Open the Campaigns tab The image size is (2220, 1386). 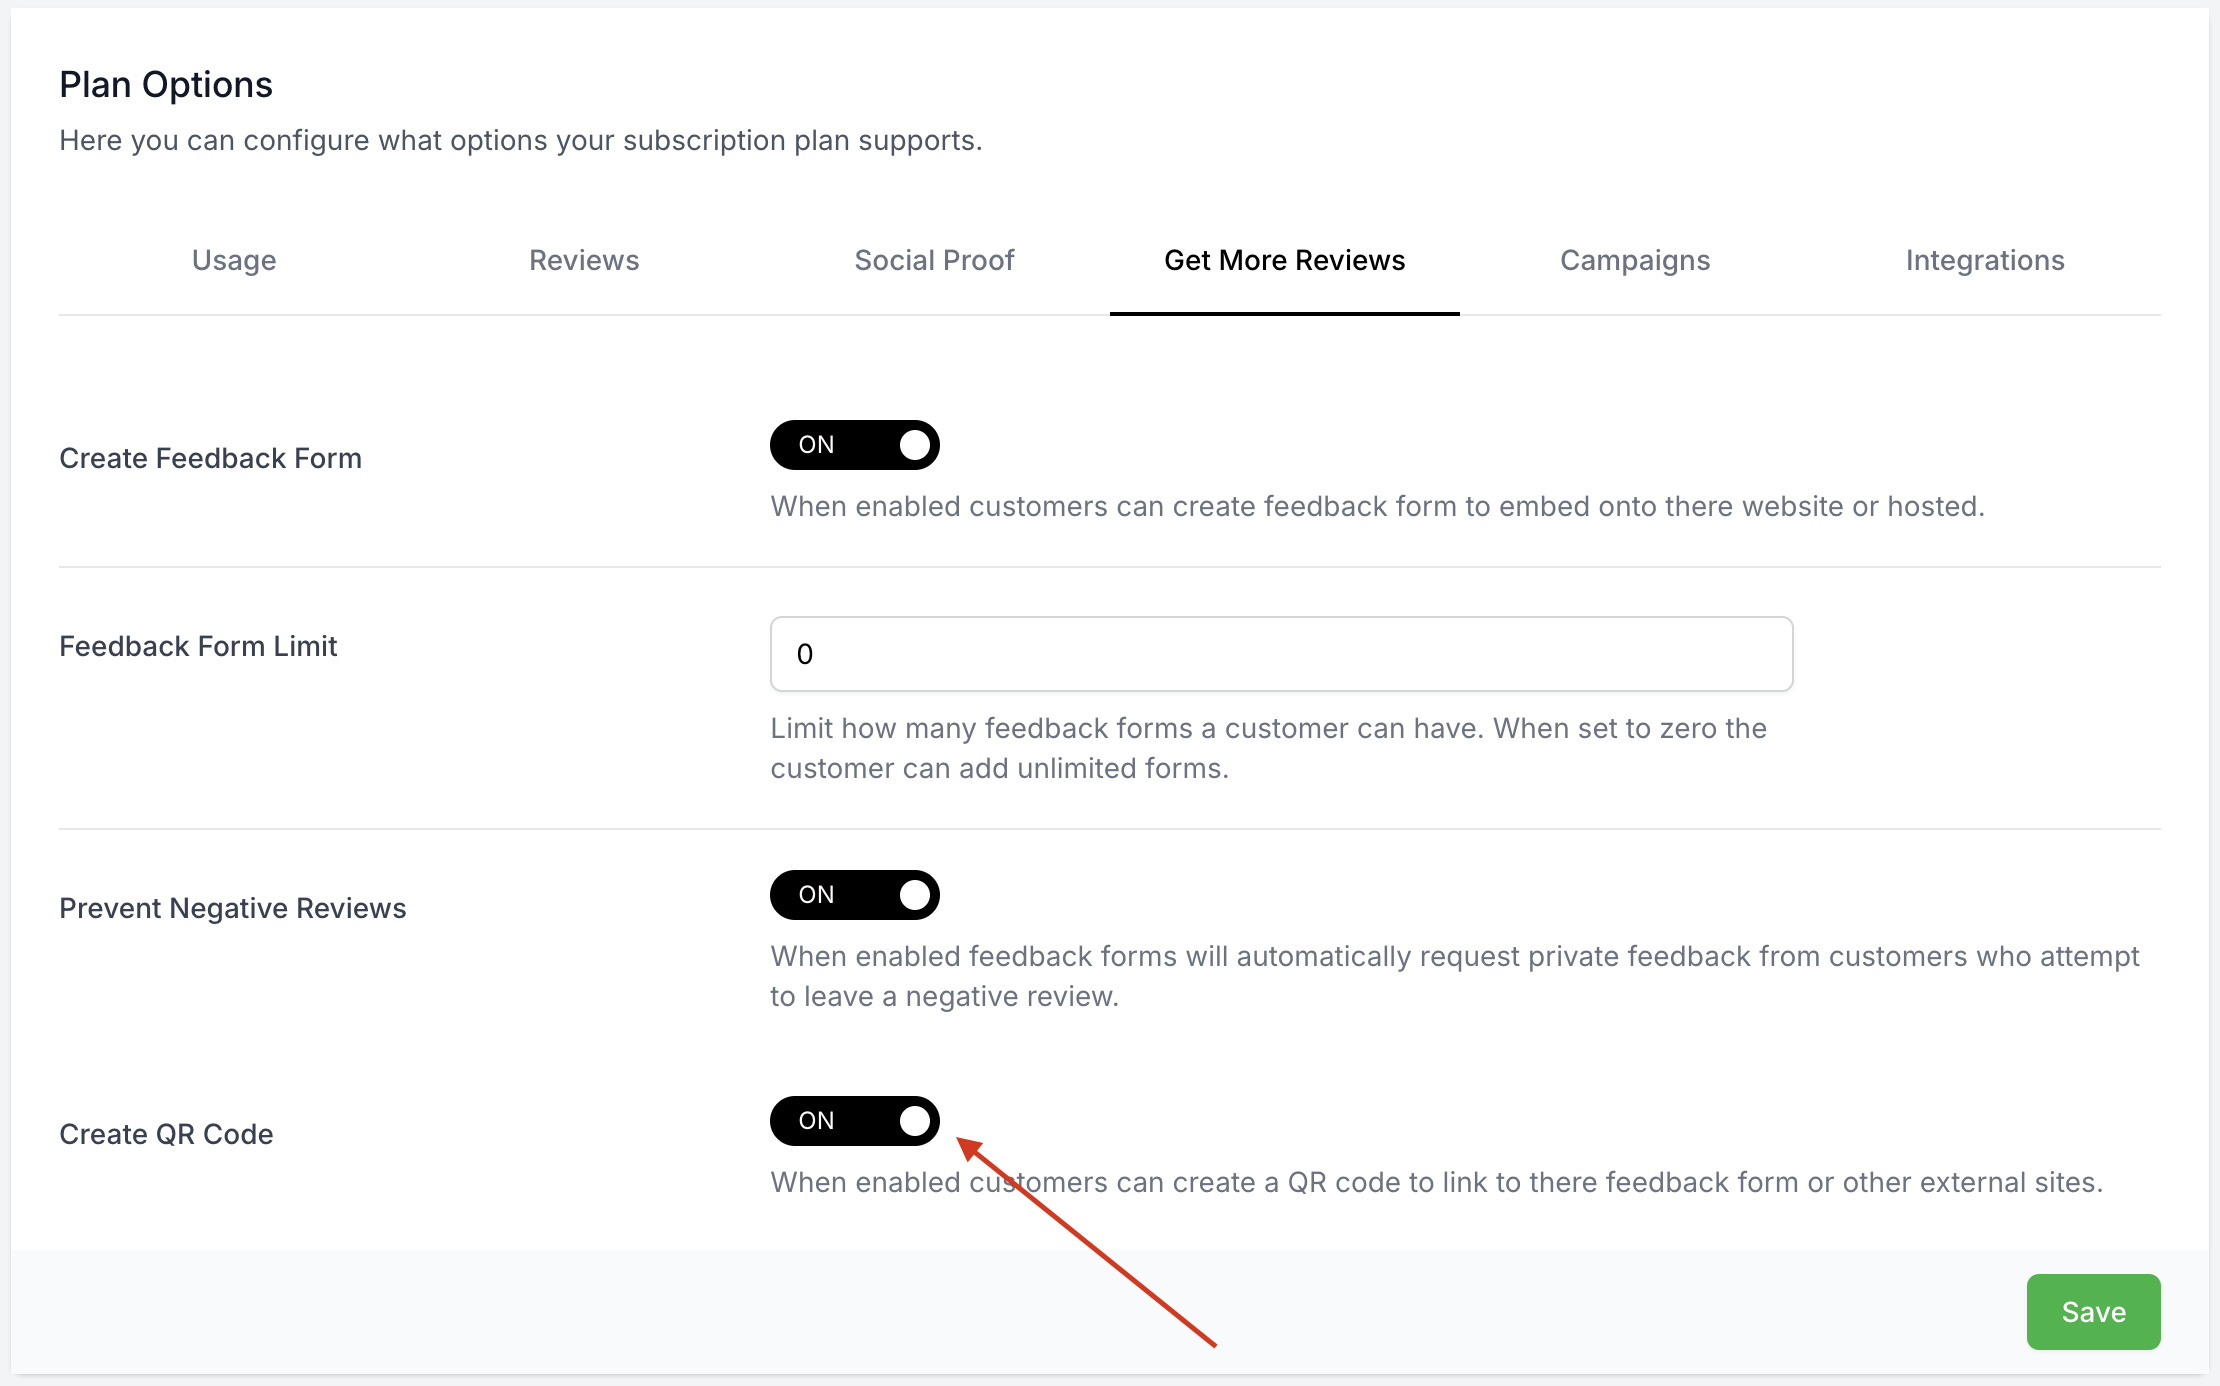pos(1634,260)
